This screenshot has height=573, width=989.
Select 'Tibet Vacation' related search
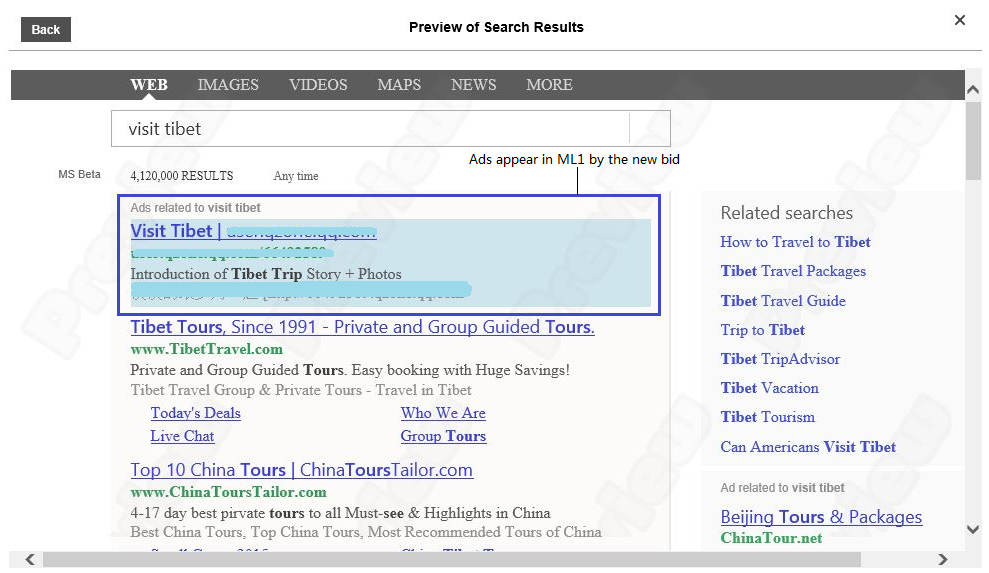tap(770, 388)
